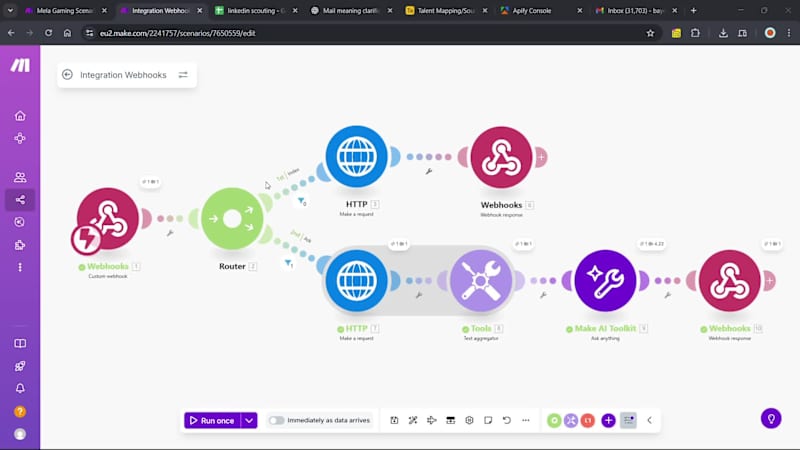
Task: Click wrench between Webhooks and Router
Action: tap(170, 233)
